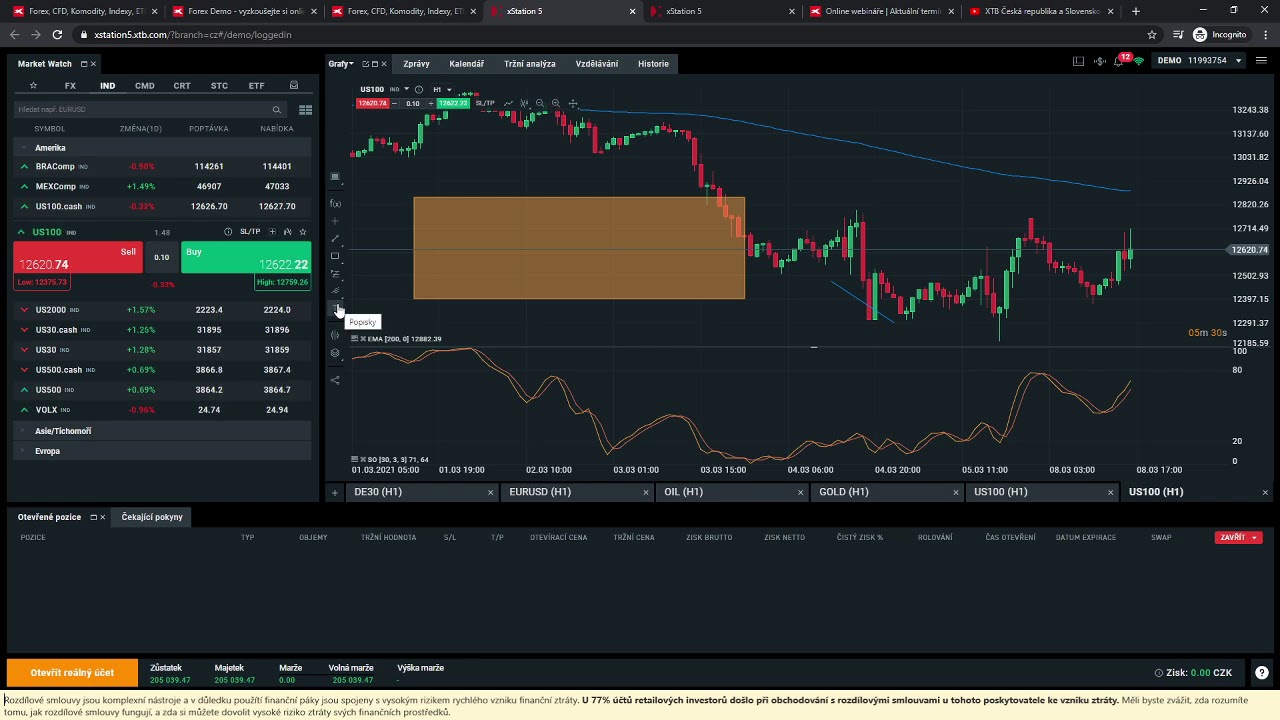Switch to the CMD tab
This screenshot has width=1280, height=720.
point(145,86)
